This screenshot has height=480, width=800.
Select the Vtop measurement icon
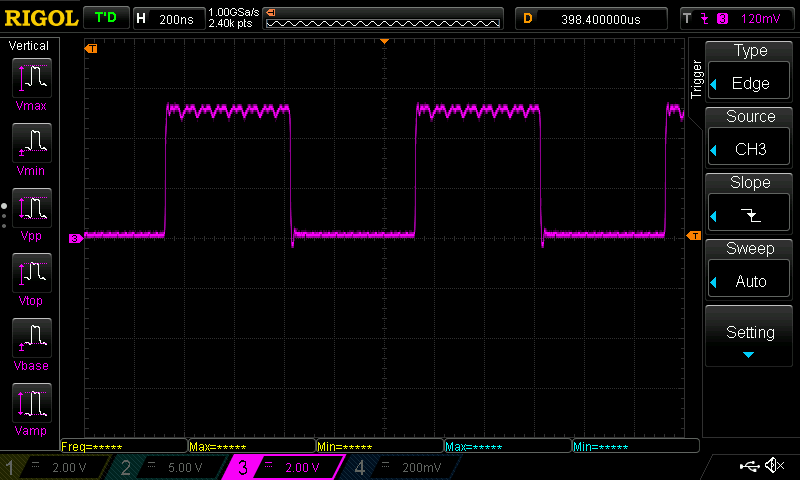32,273
